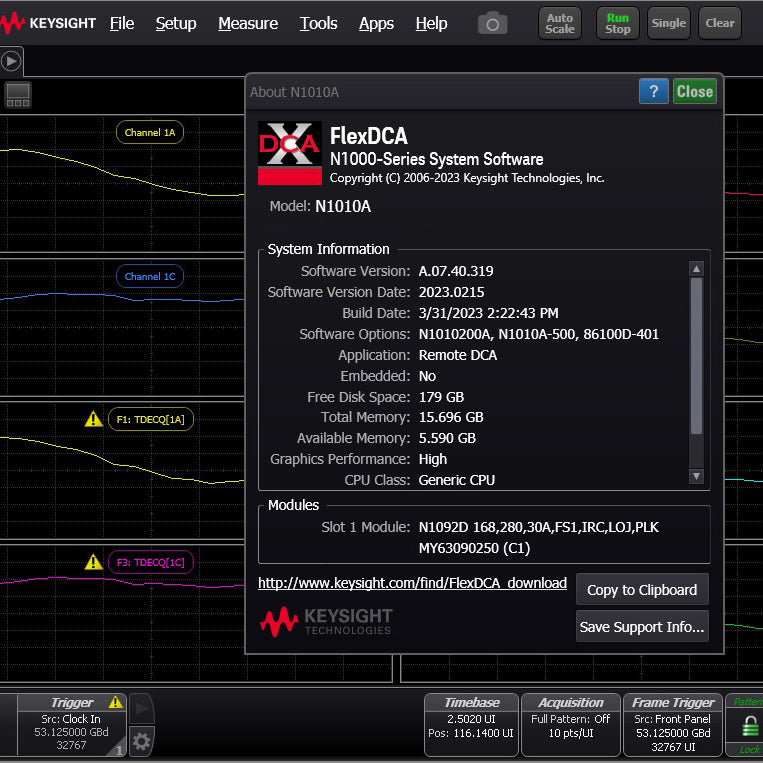763x763 pixels.
Task: Click the camera screenshot icon
Action: point(492,23)
